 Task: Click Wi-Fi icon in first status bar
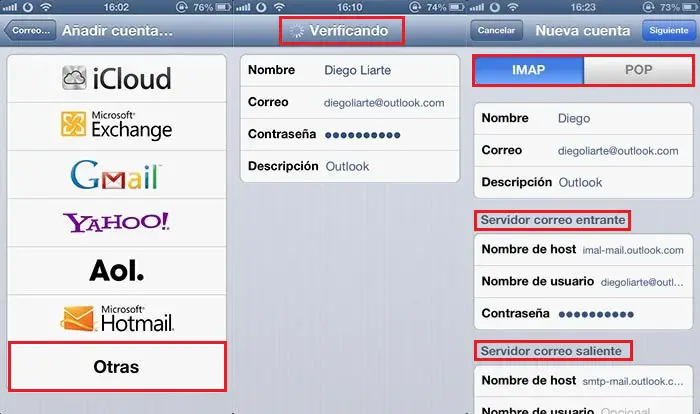point(46,7)
